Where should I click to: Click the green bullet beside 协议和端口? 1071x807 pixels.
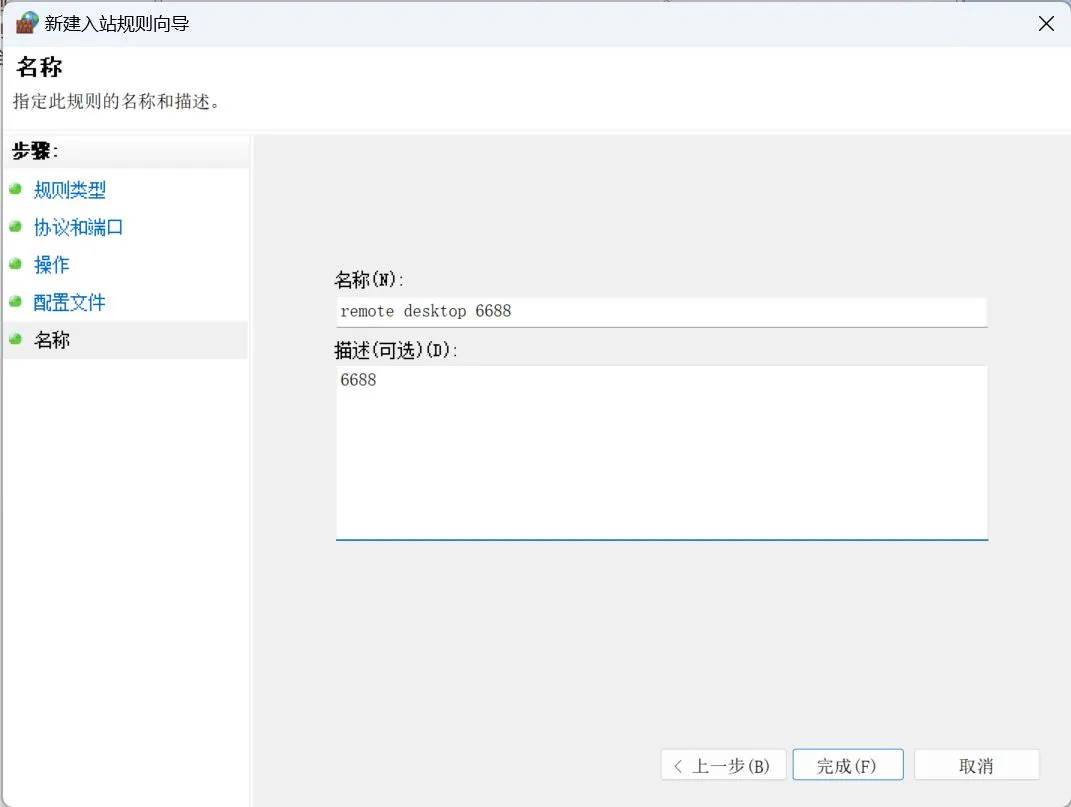(16, 226)
